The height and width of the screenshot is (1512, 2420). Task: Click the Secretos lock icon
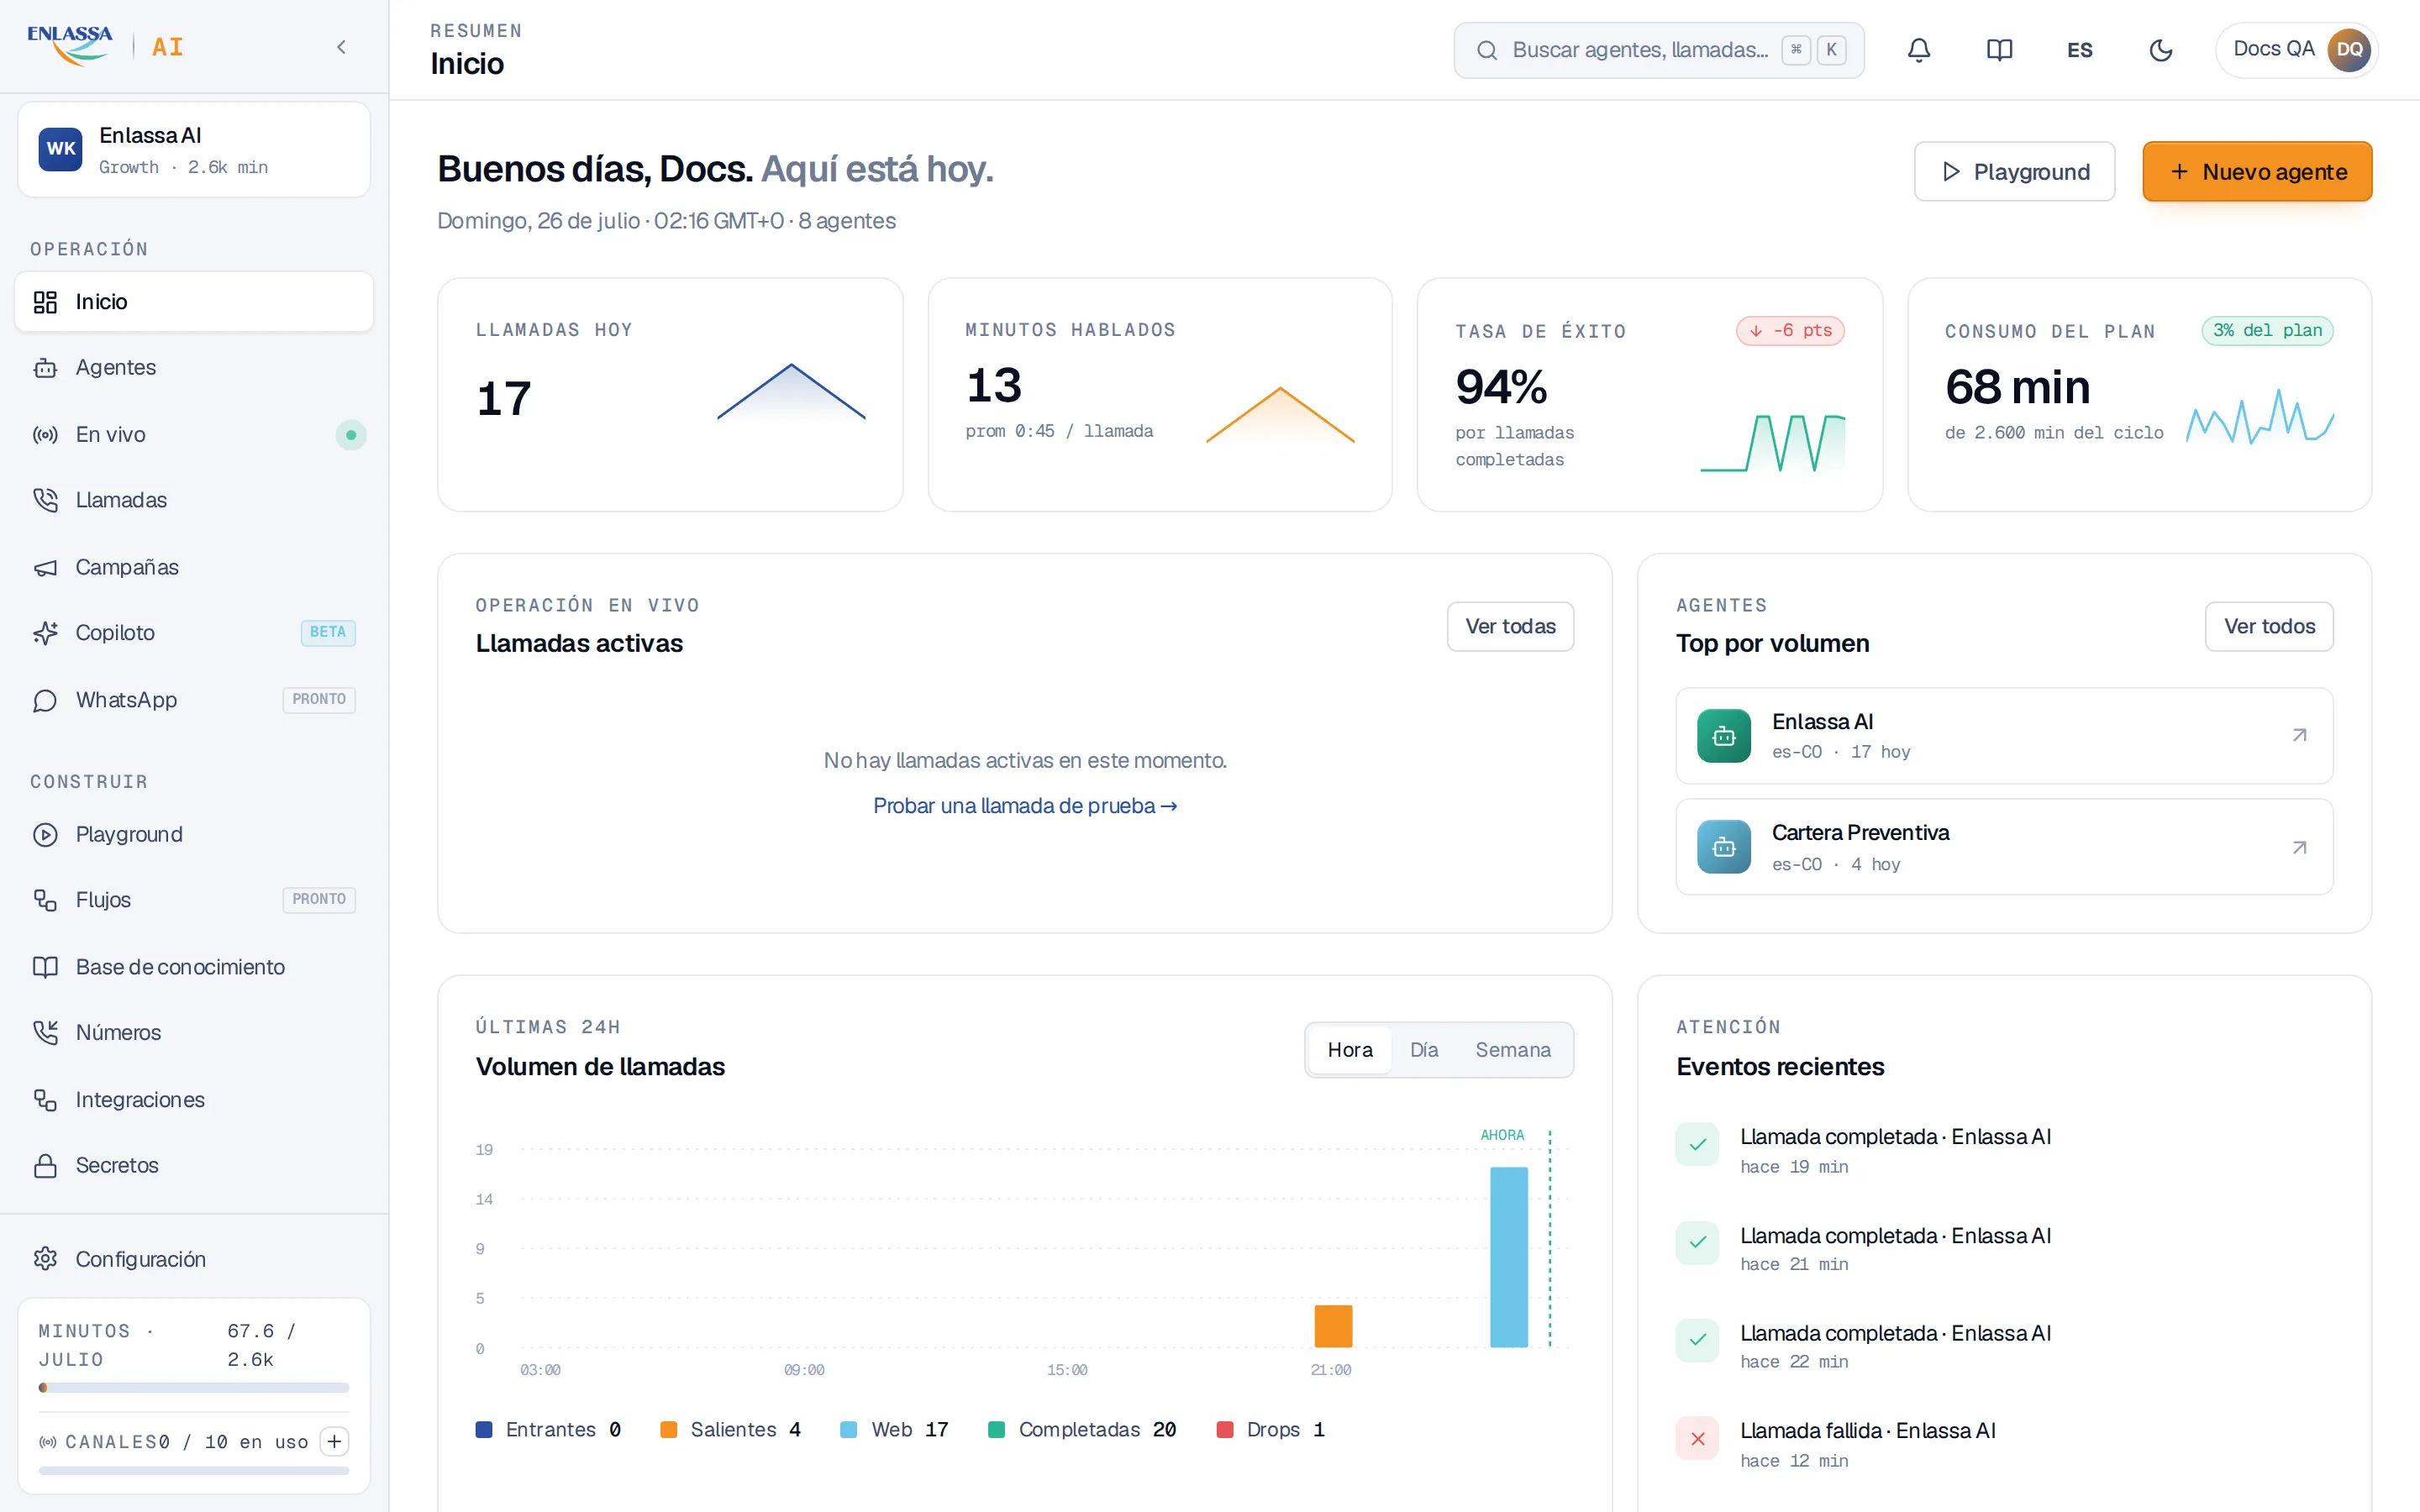(45, 1166)
